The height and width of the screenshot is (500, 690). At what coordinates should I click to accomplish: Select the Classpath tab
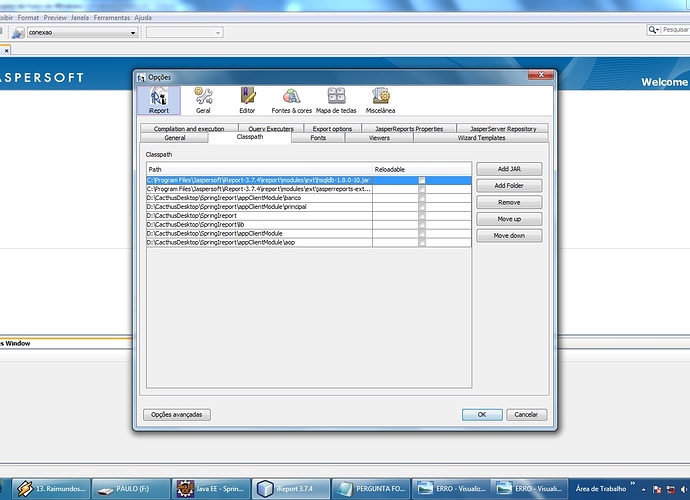[250, 137]
